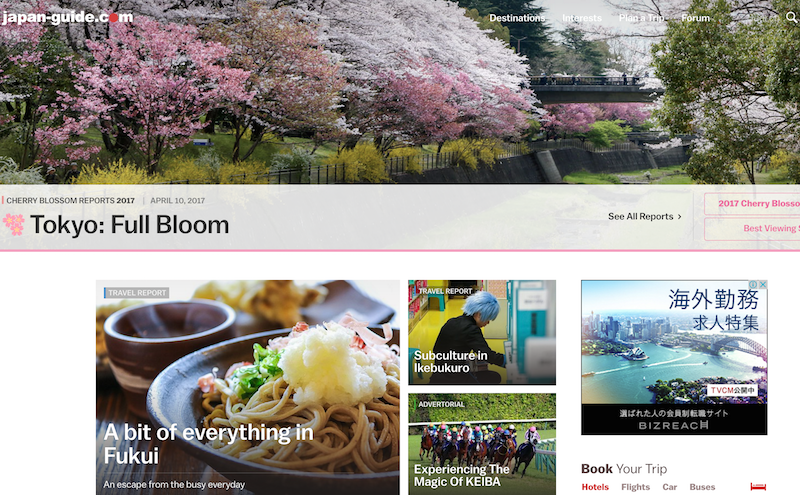Click the cherry blossom flower icon

tap(13, 225)
